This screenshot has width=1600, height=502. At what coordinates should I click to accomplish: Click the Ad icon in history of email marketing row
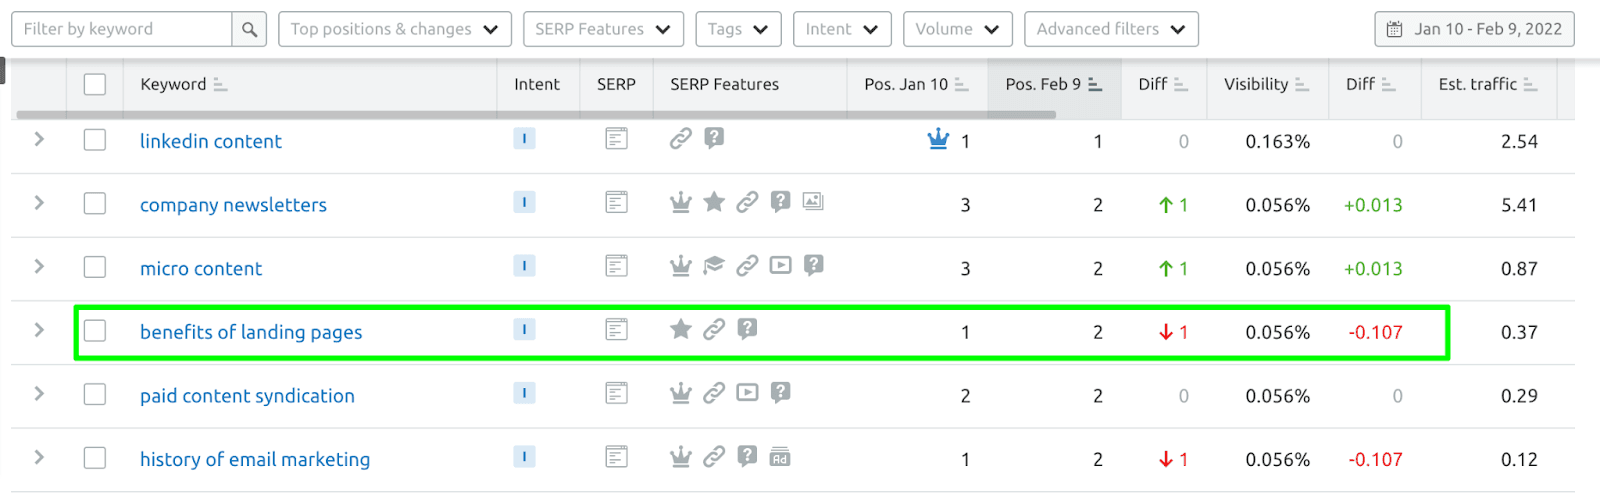point(780,457)
